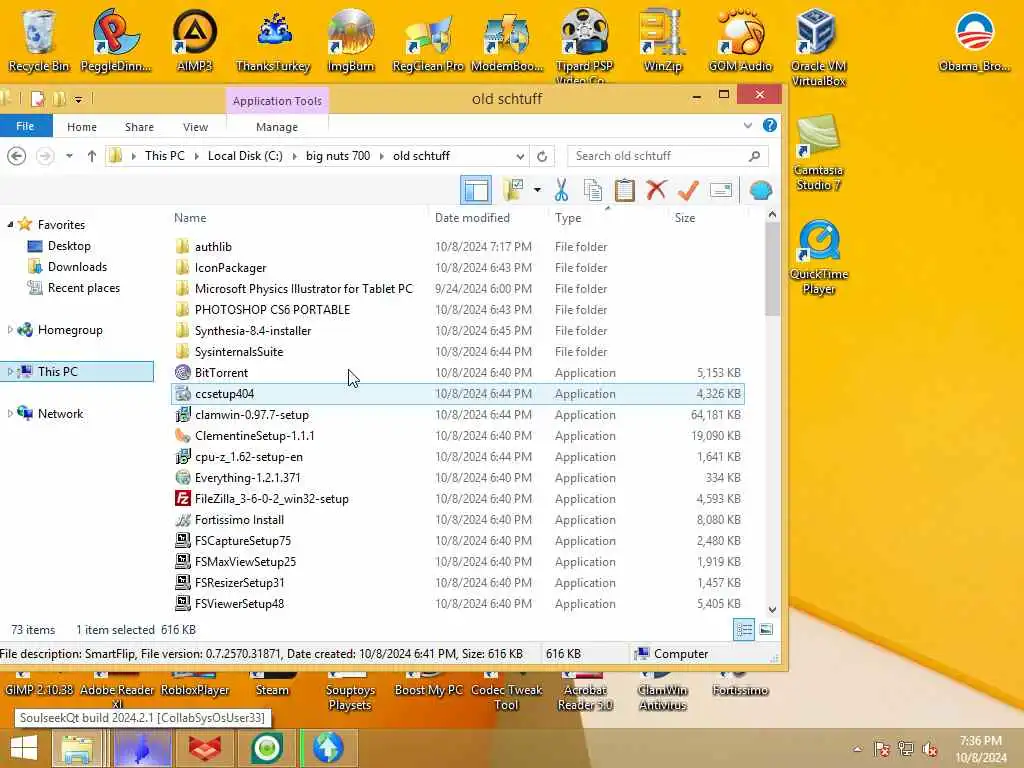
Task: Click the Back navigation arrow
Action: point(17,156)
